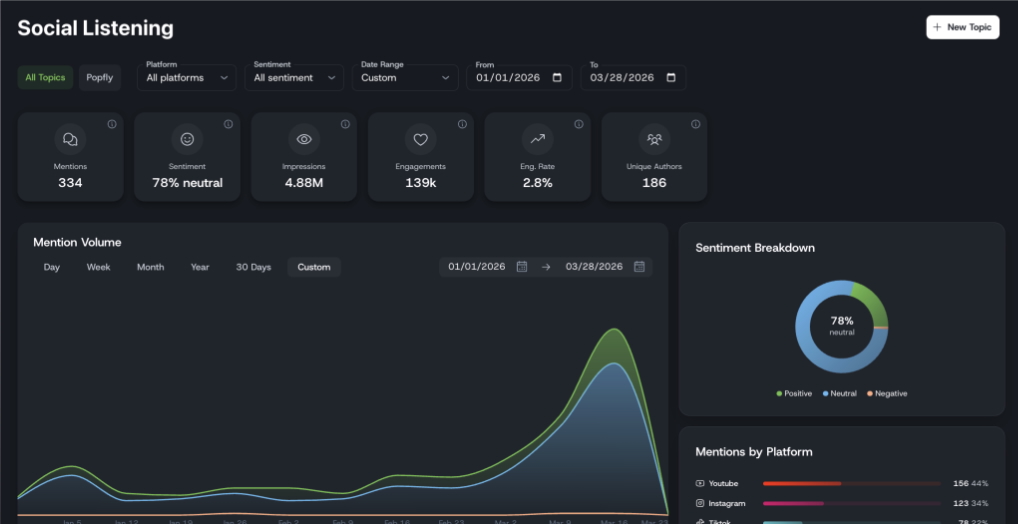Toggle the Positive legend item
Viewport: 1018px width, 524px height.
794,393
